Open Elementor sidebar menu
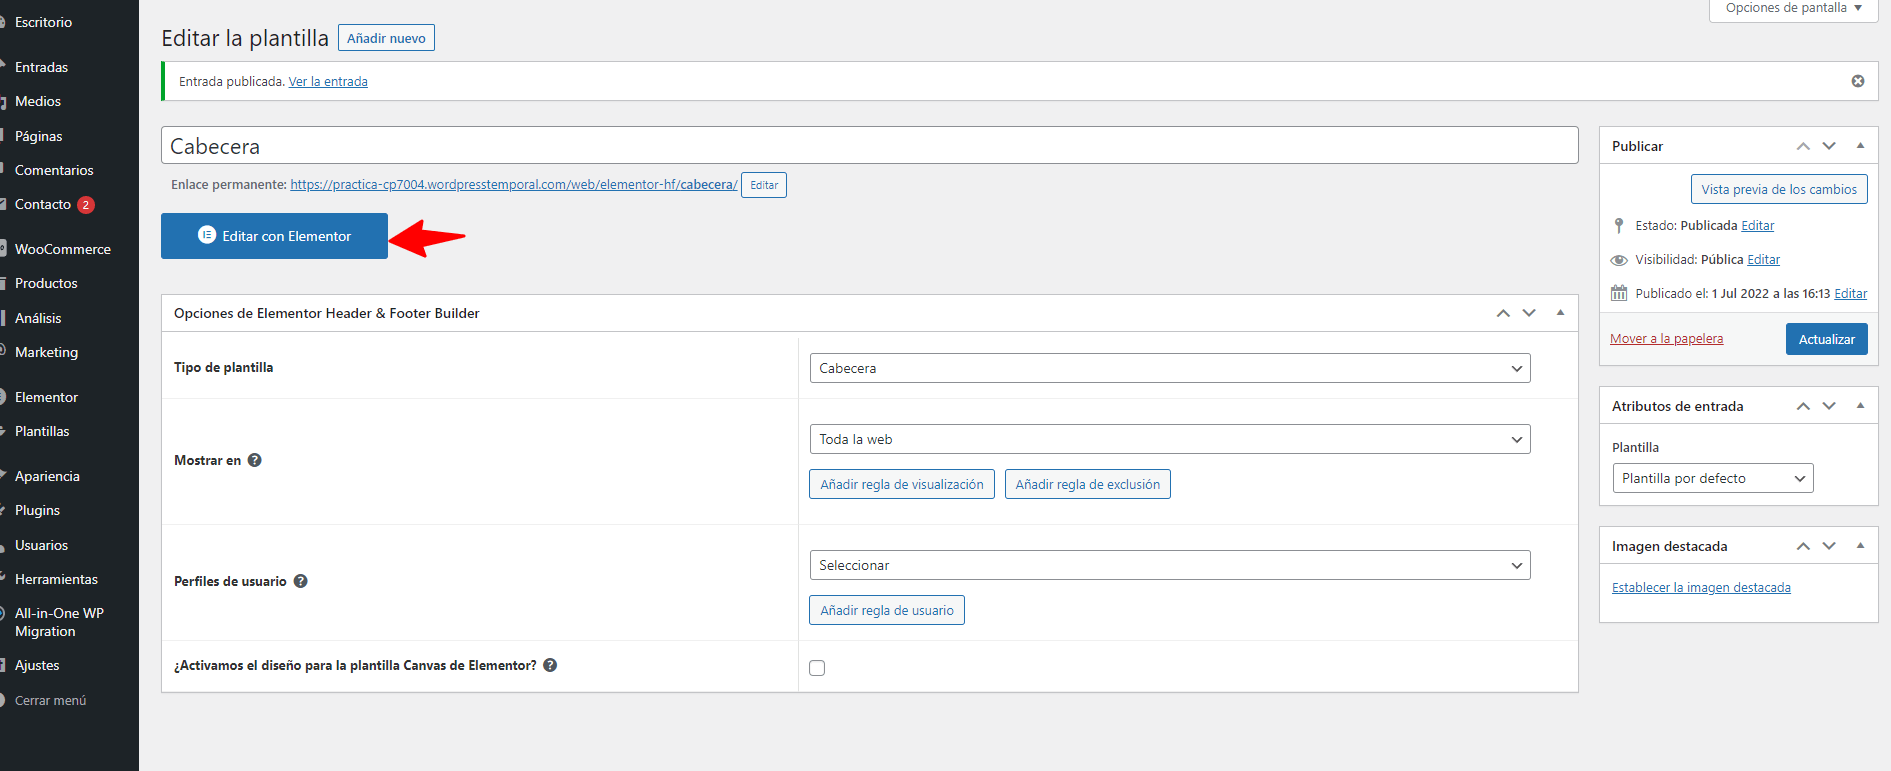This screenshot has height=771, width=1891. coord(46,397)
